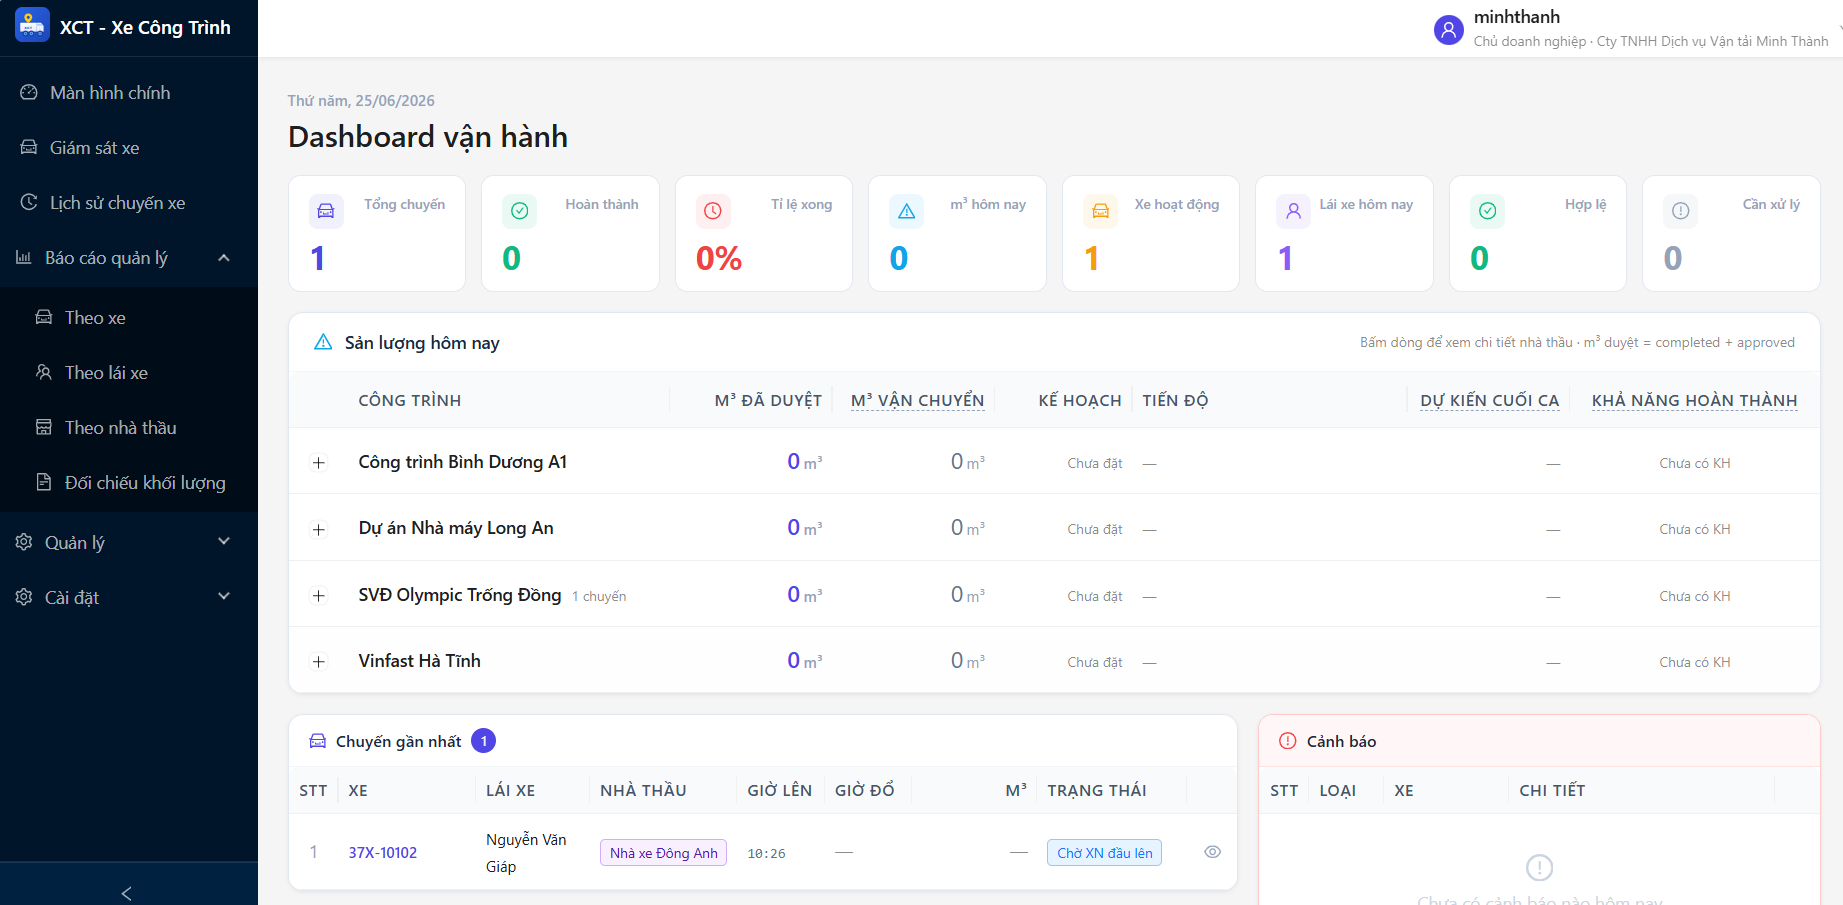Select Theo lái xe report

[129, 373]
